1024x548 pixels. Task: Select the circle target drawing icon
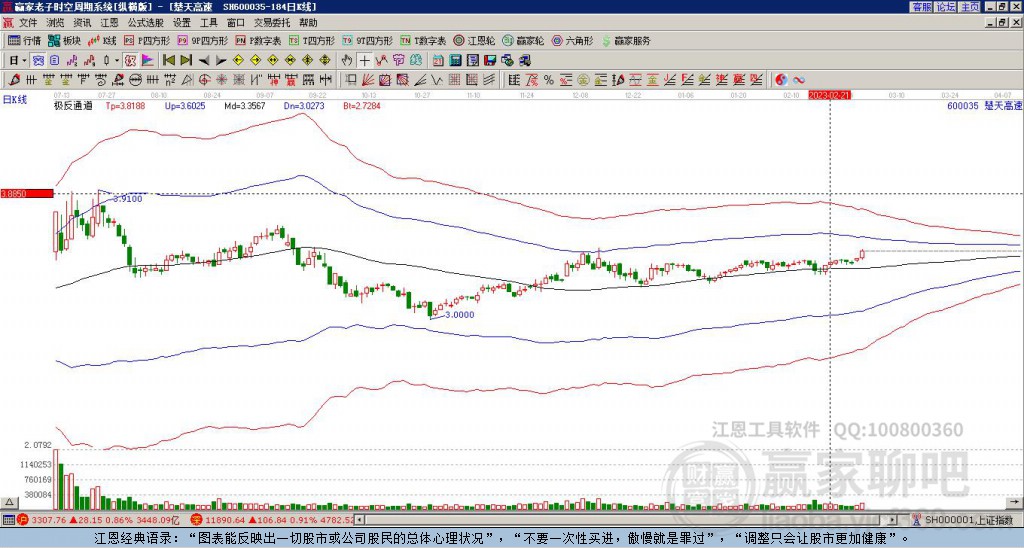[x=204, y=80]
